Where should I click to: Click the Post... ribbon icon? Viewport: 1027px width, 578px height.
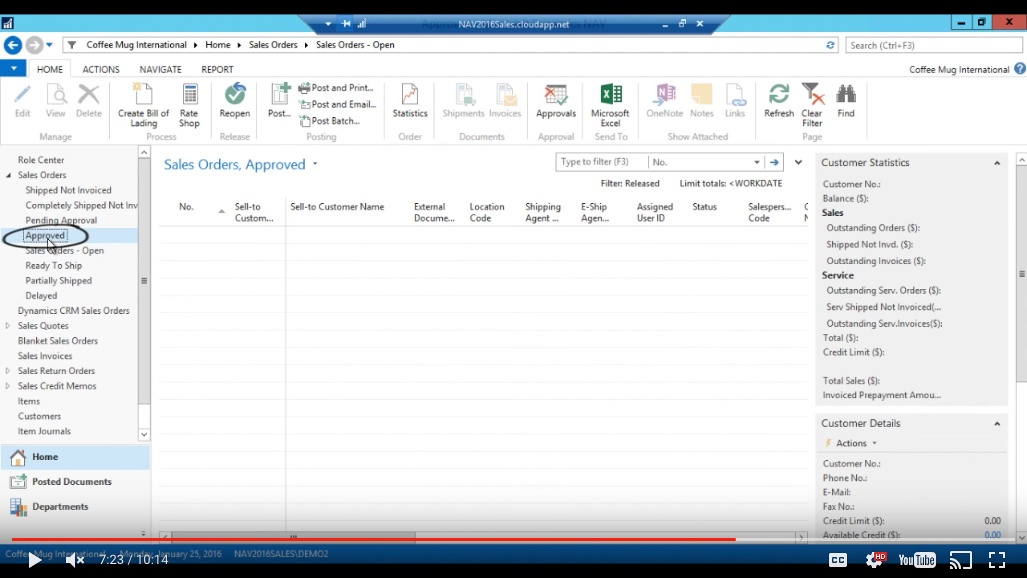pyautogui.click(x=279, y=100)
